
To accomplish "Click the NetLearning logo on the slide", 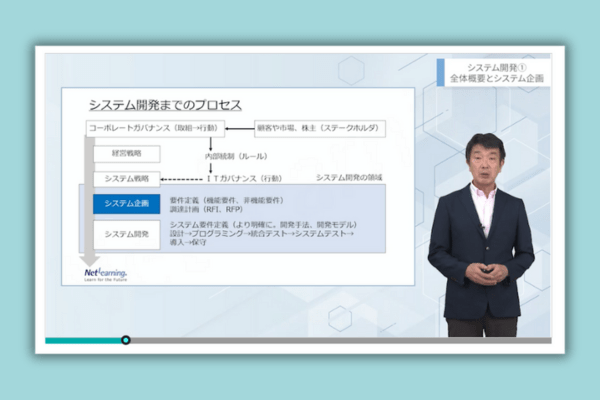I will tap(105, 274).
